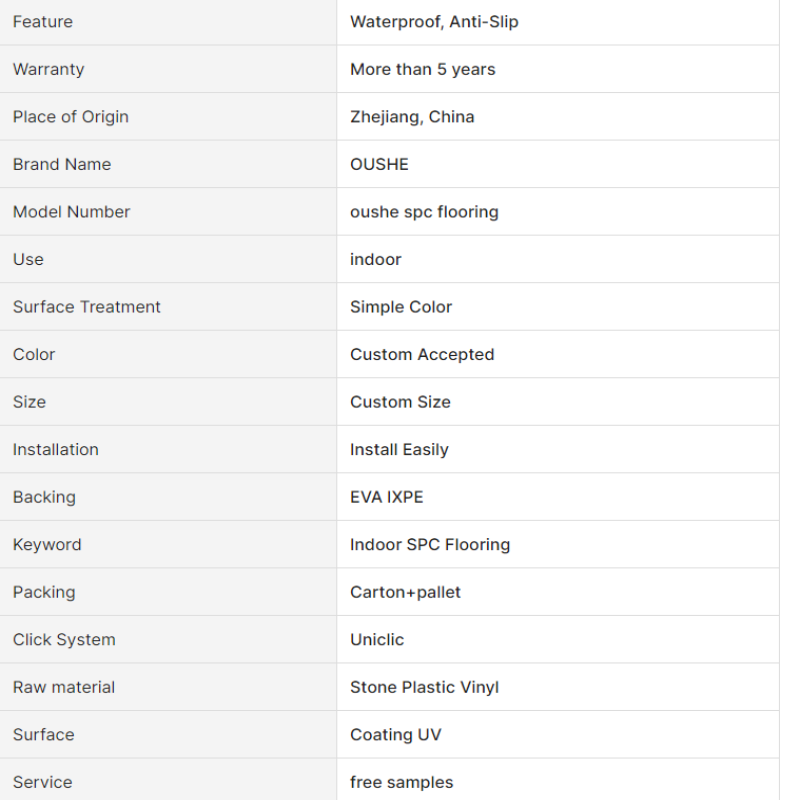Select the Zhejiang, China origin text

coord(412,117)
